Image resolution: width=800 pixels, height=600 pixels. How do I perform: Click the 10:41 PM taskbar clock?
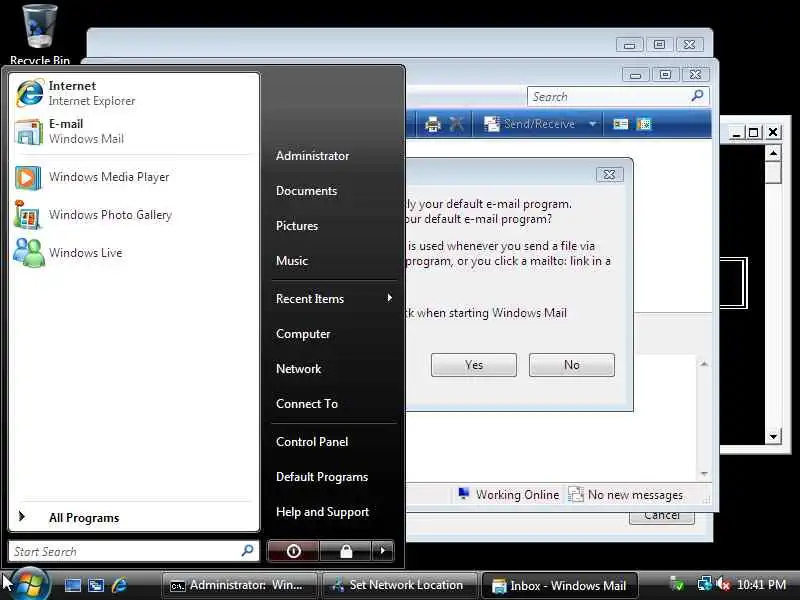click(x=761, y=584)
